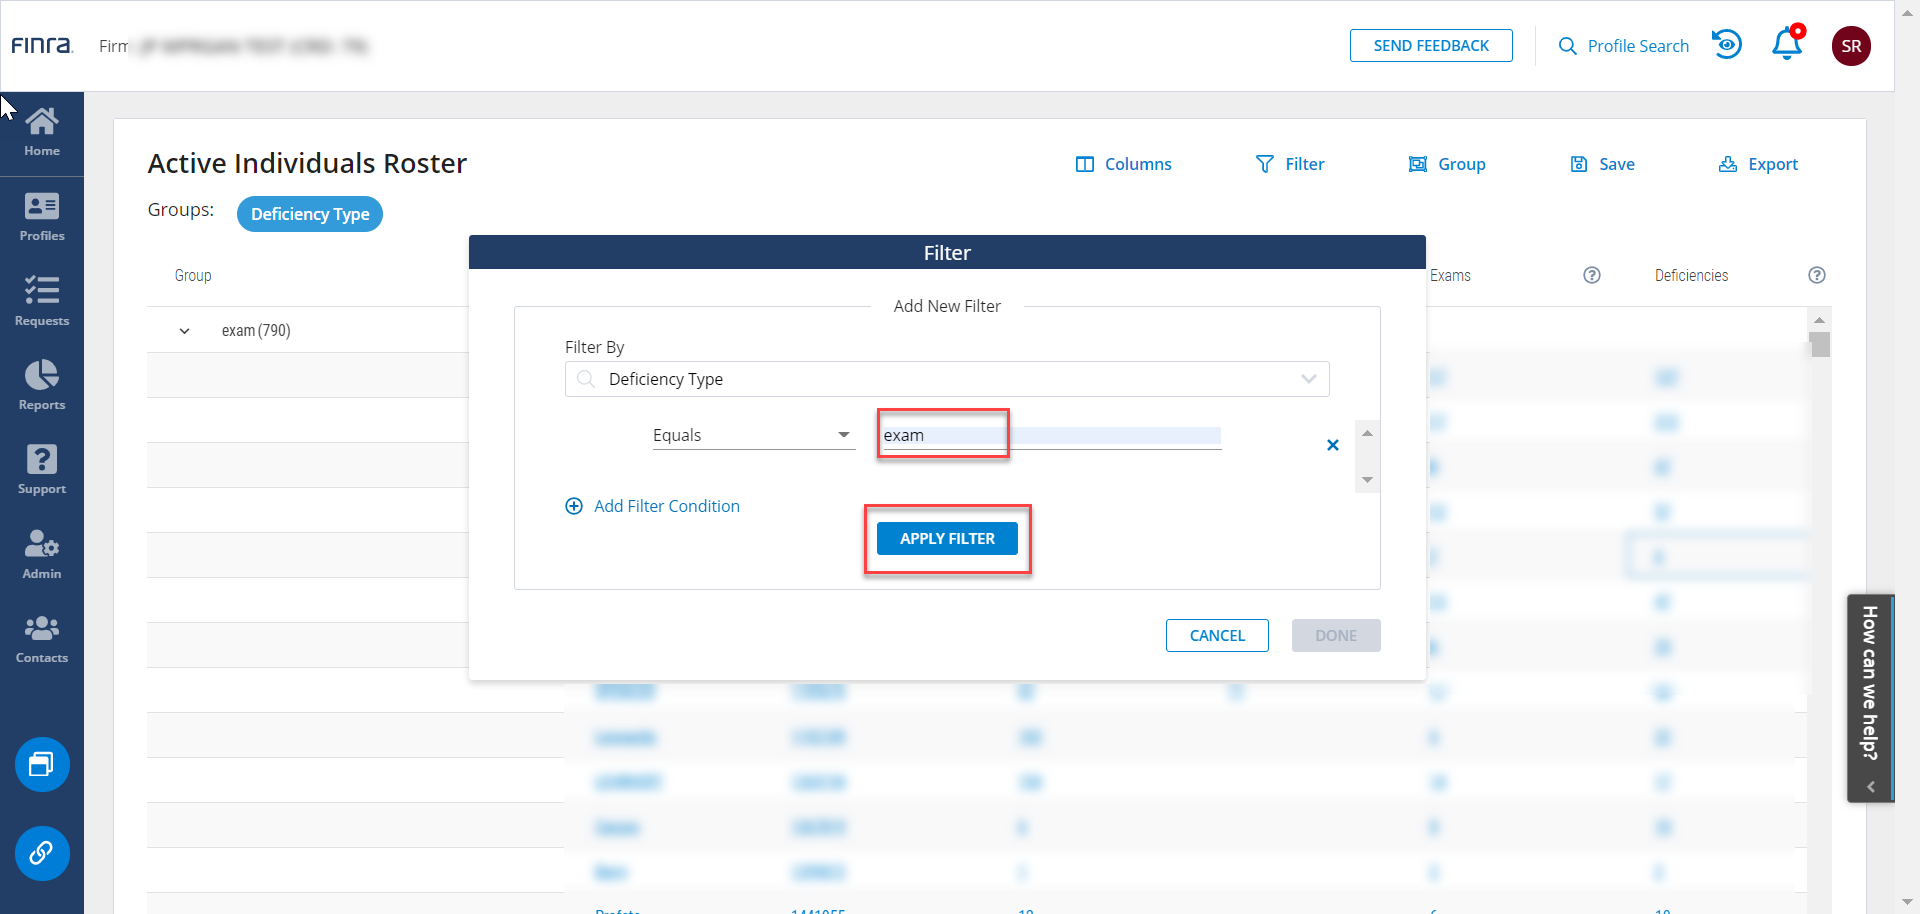Remove the Deficiency Type group chip
Screen dimensions: 1920x914
point(310,214)
